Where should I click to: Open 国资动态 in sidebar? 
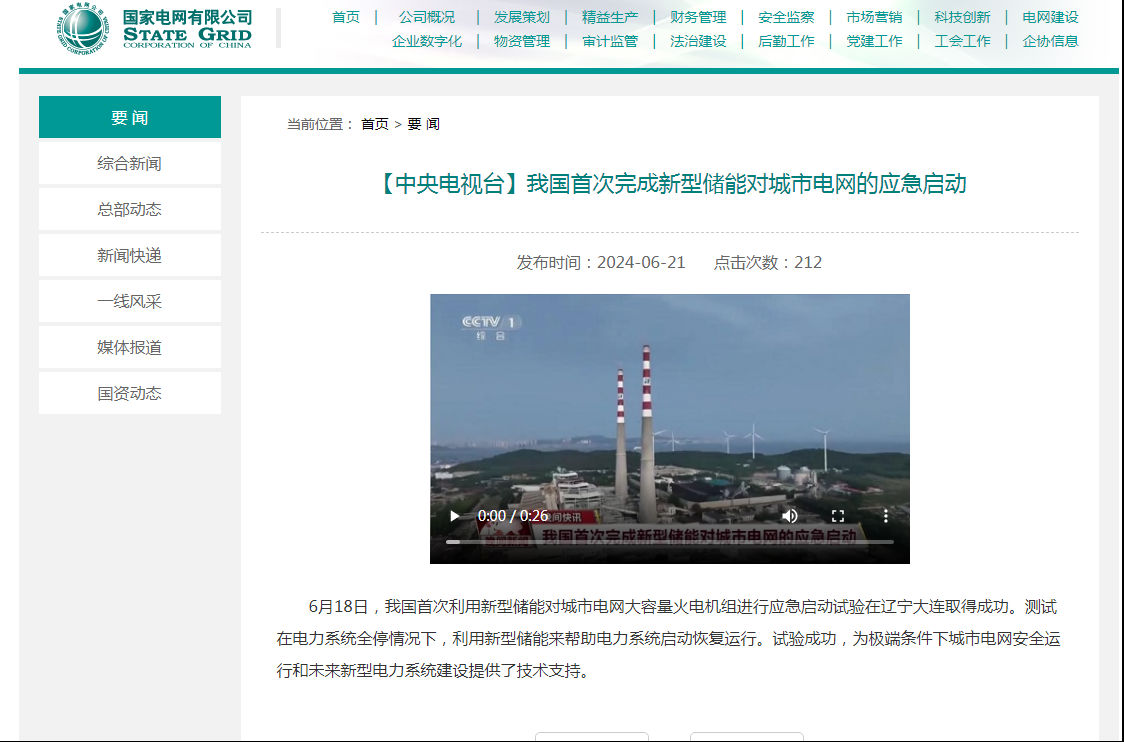tap(130, 394)
